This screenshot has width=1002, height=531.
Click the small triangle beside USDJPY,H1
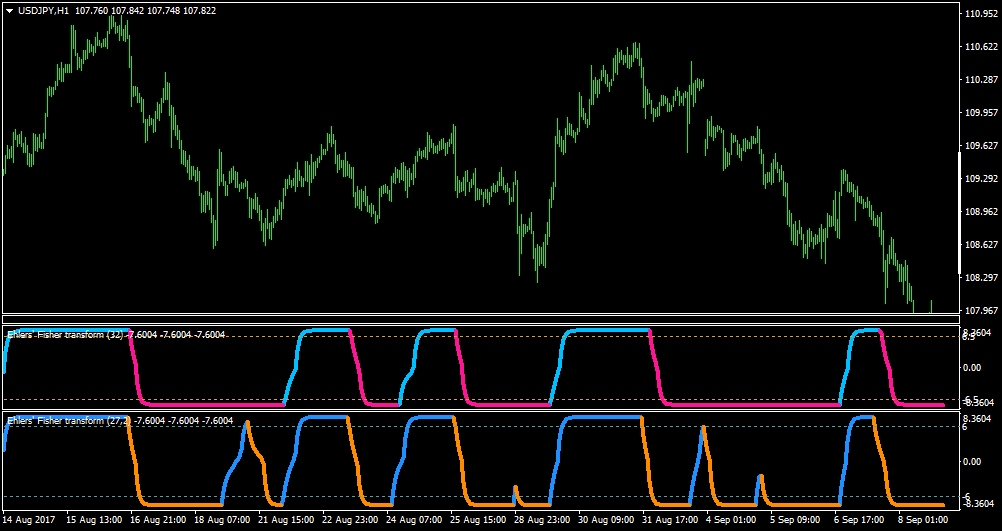pos(10,11)
